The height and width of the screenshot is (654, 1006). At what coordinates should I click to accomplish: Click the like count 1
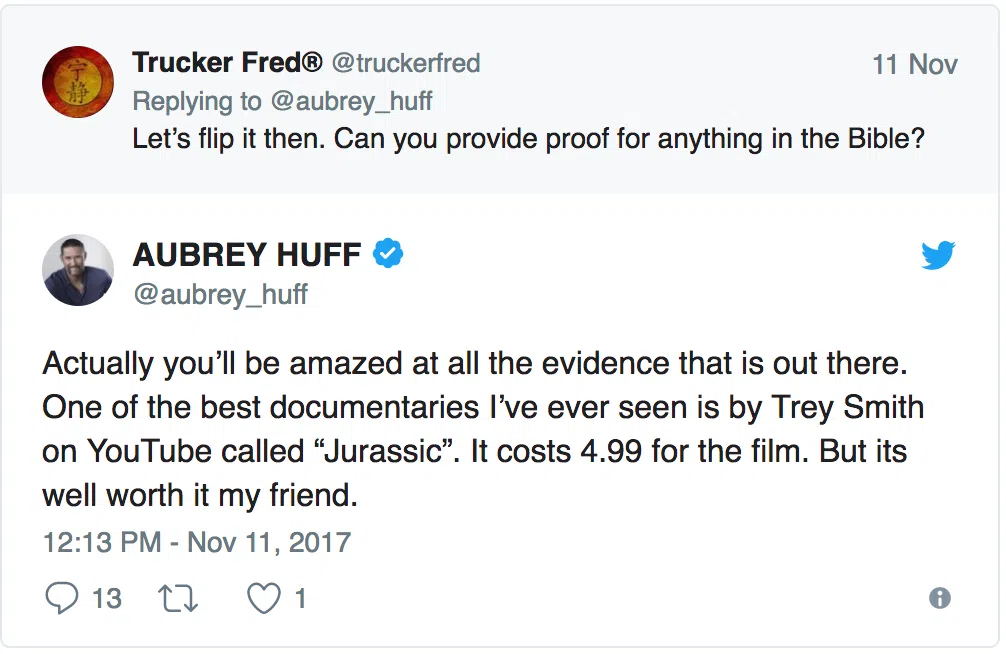point(299,598)
